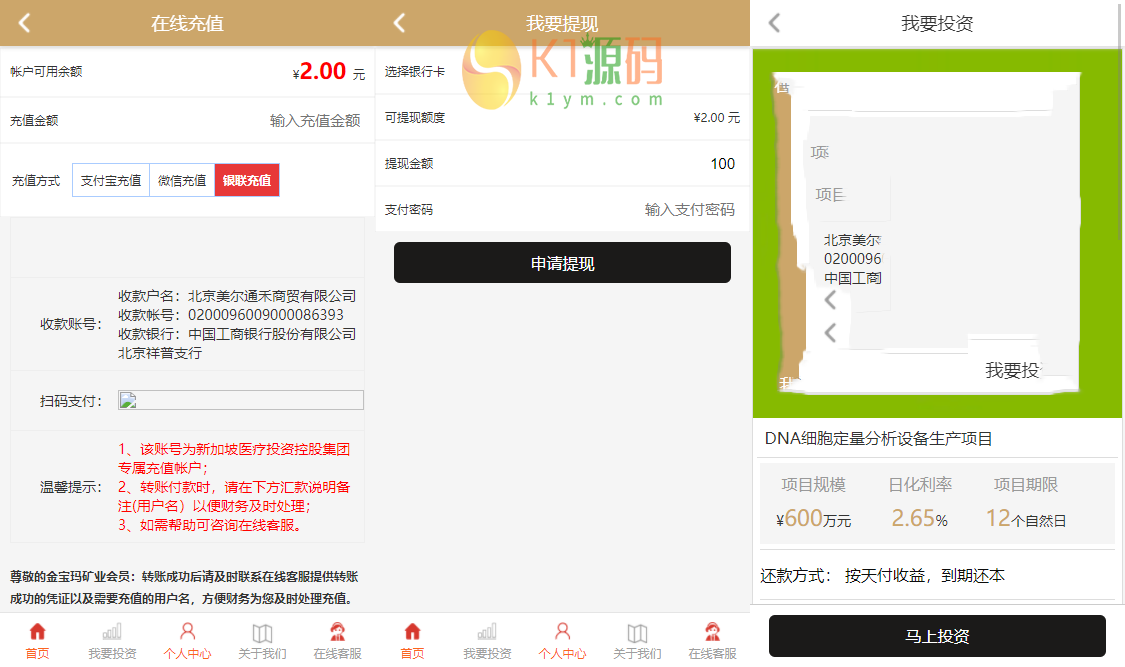Screen dimensions: 1125x667
Task: Click the 马上投资 button
Action: point(937,636)
